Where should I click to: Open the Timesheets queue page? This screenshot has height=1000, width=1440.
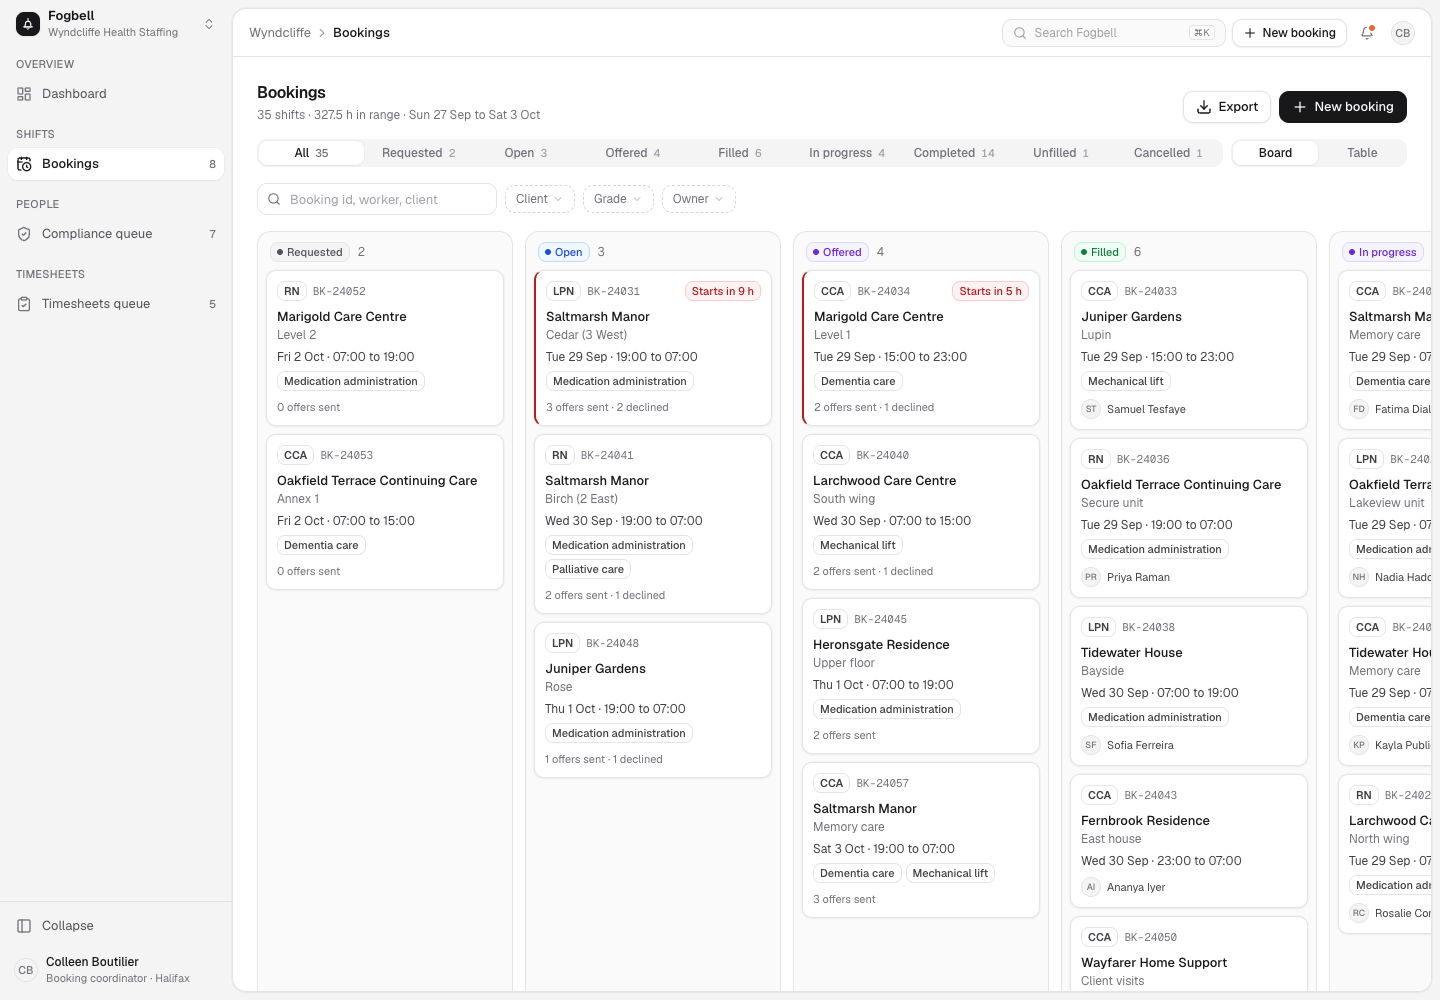[116, 304]
